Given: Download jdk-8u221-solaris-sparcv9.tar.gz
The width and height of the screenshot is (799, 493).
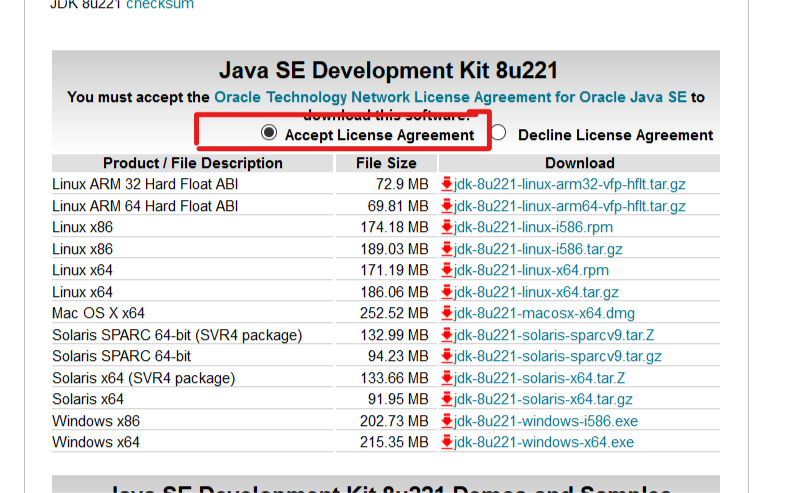Looking at the screenshot, I should point(557,356).
